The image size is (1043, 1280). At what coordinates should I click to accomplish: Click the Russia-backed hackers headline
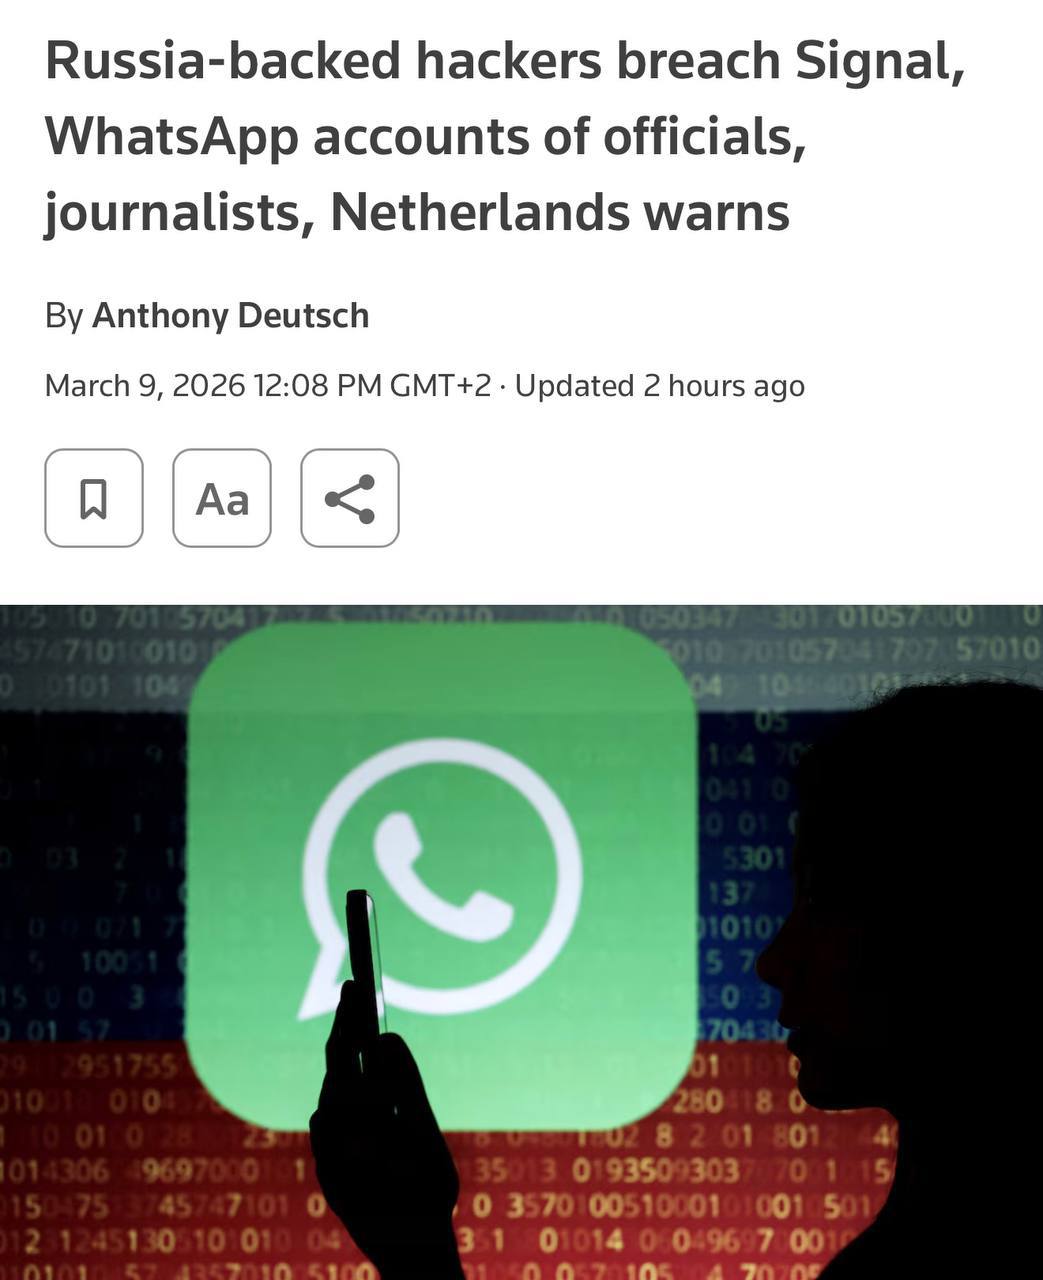point(505,136)
